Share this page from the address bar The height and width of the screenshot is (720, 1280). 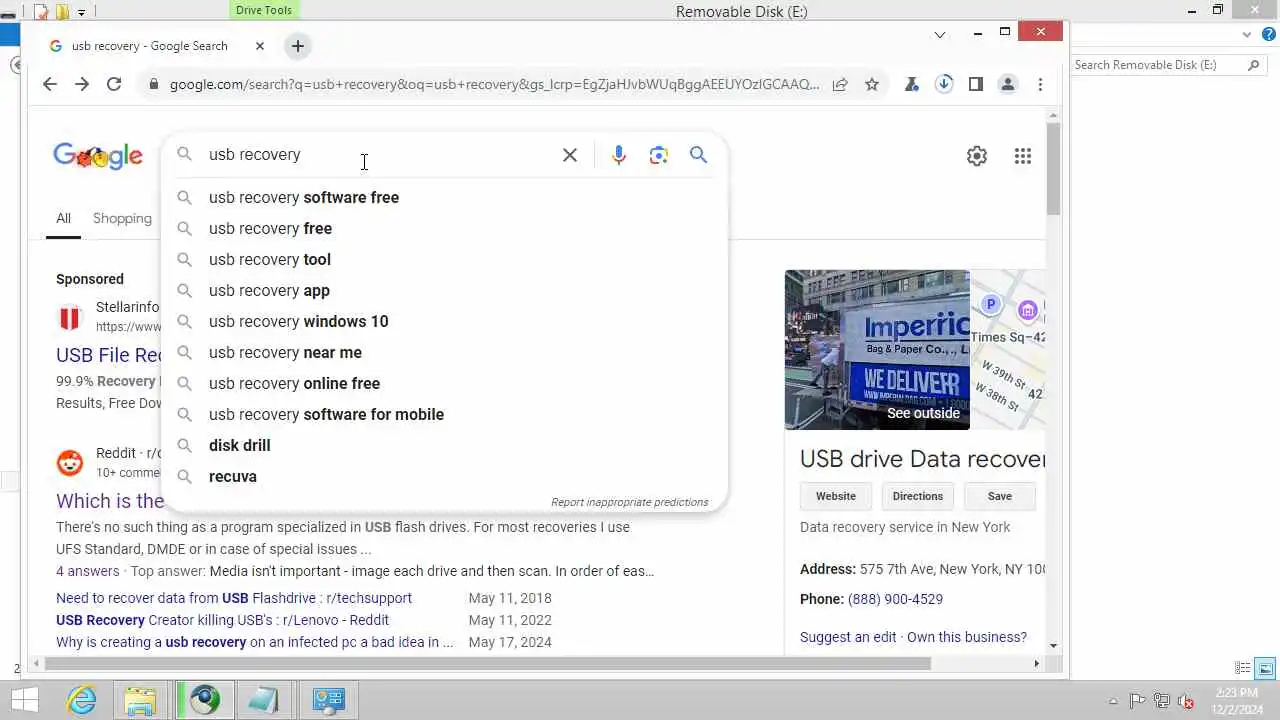840,84
